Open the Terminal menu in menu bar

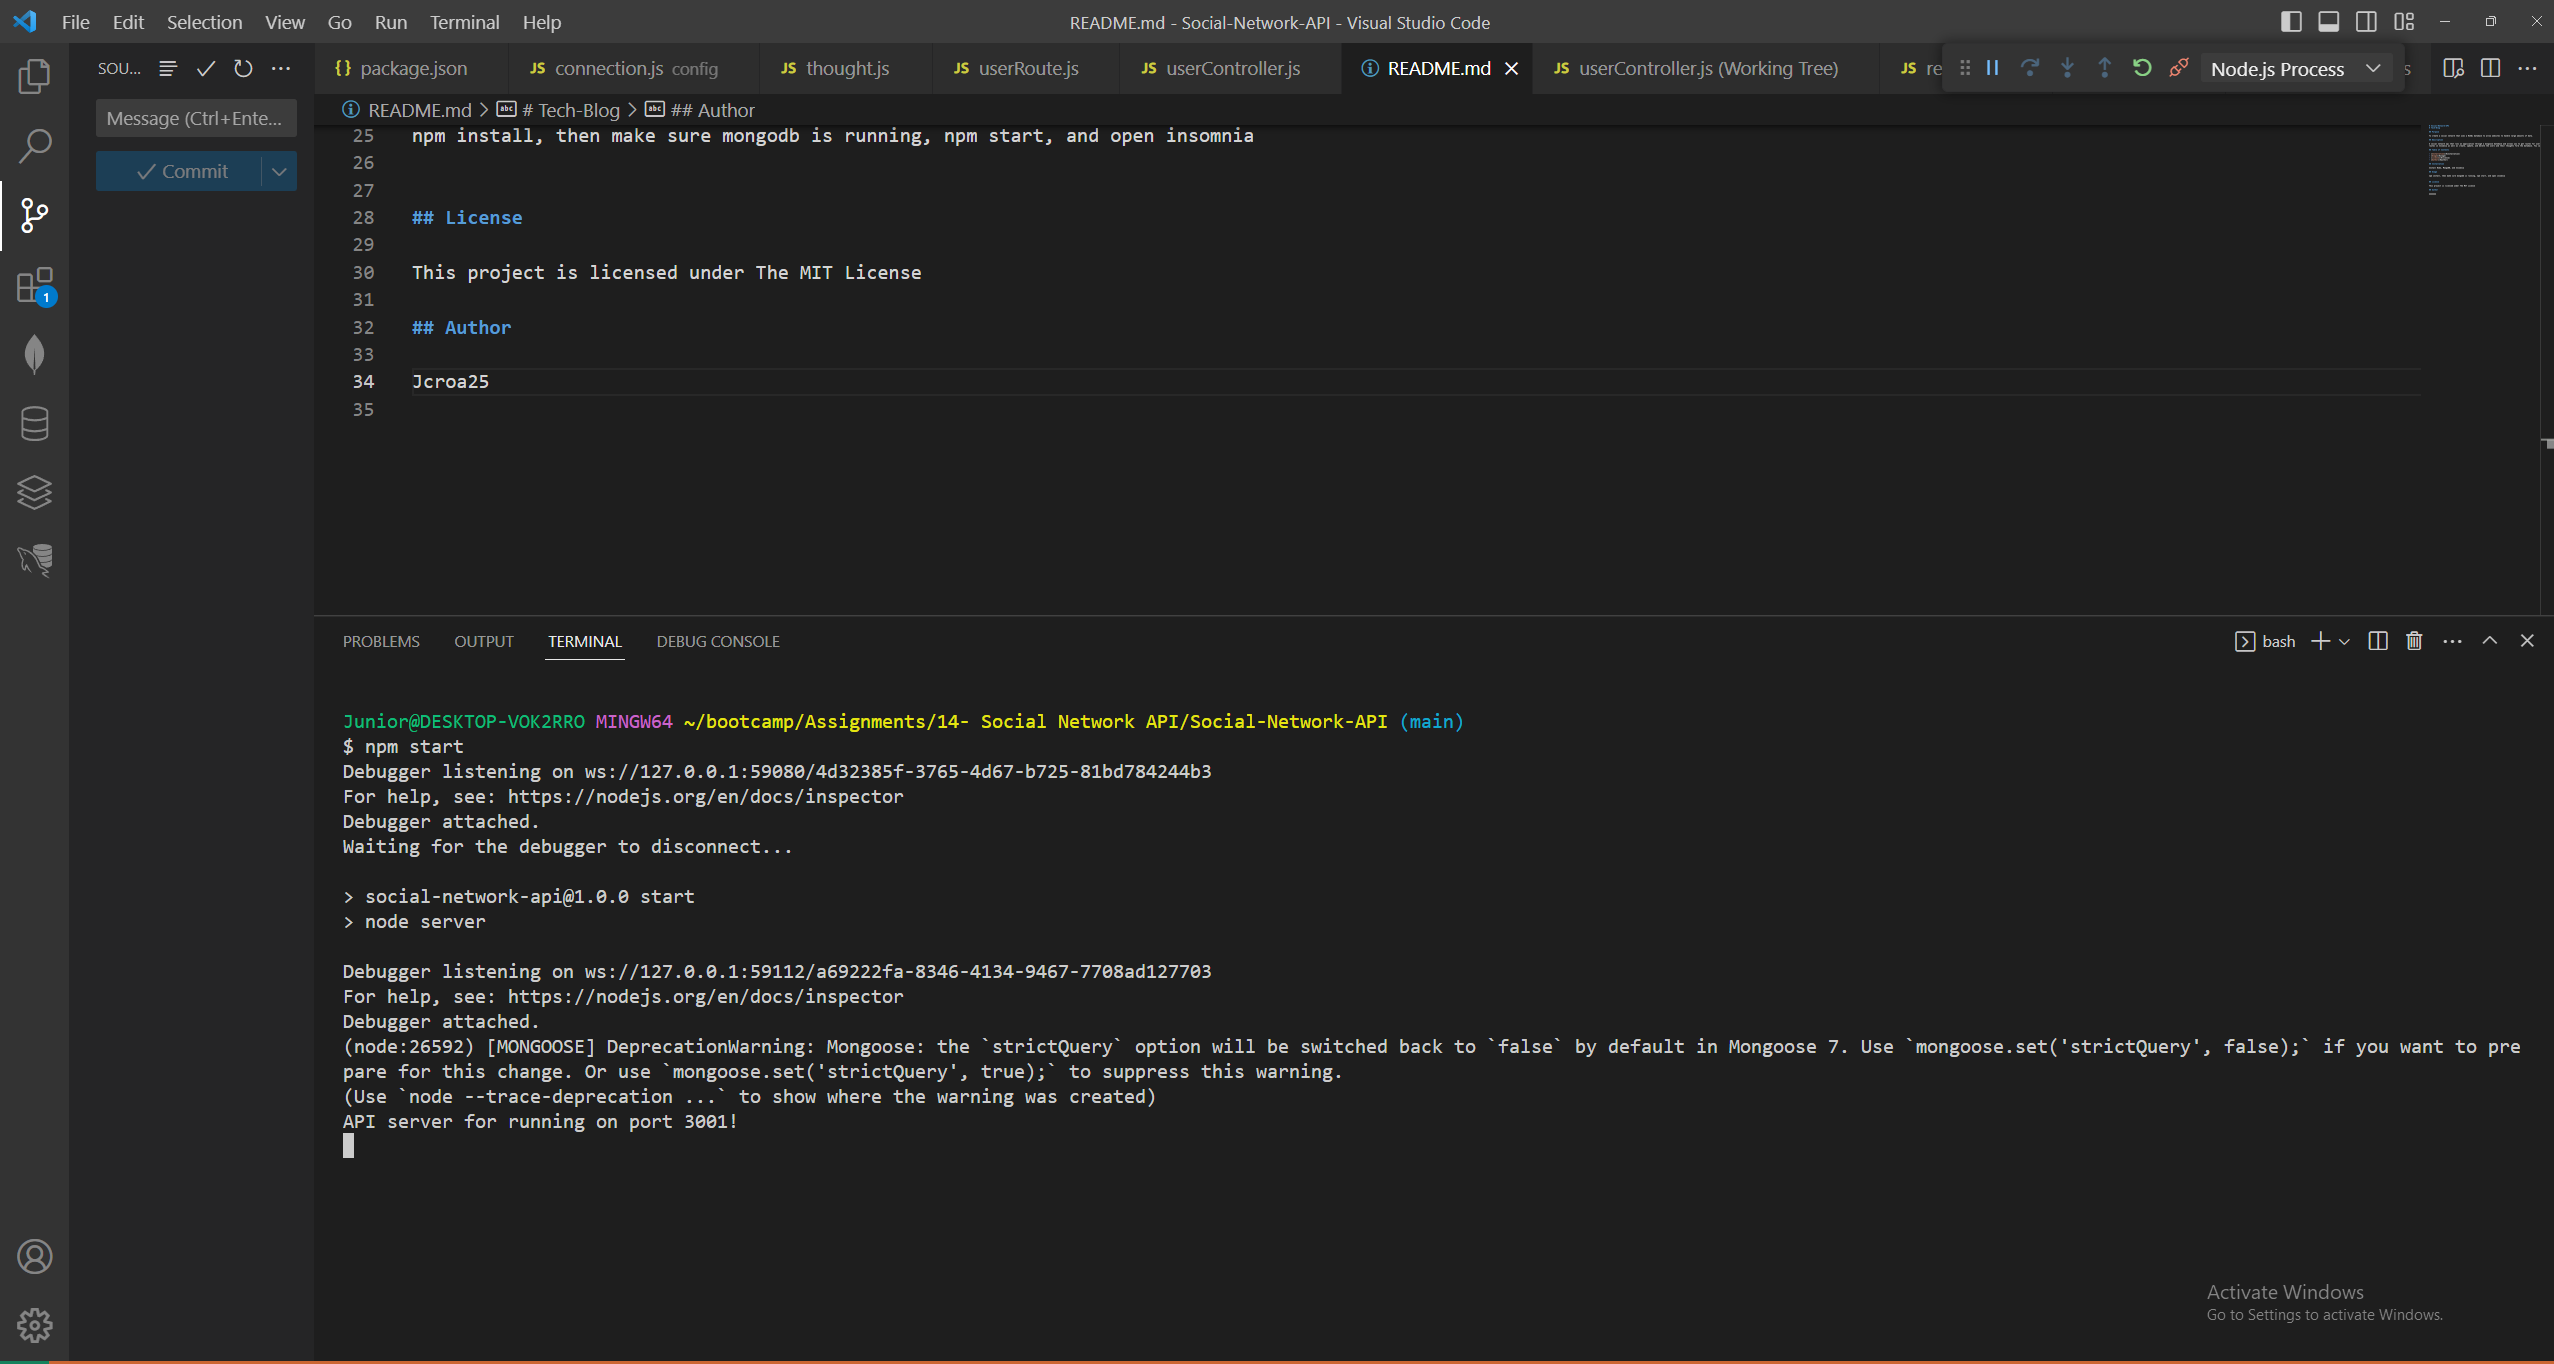pos(464,22)
